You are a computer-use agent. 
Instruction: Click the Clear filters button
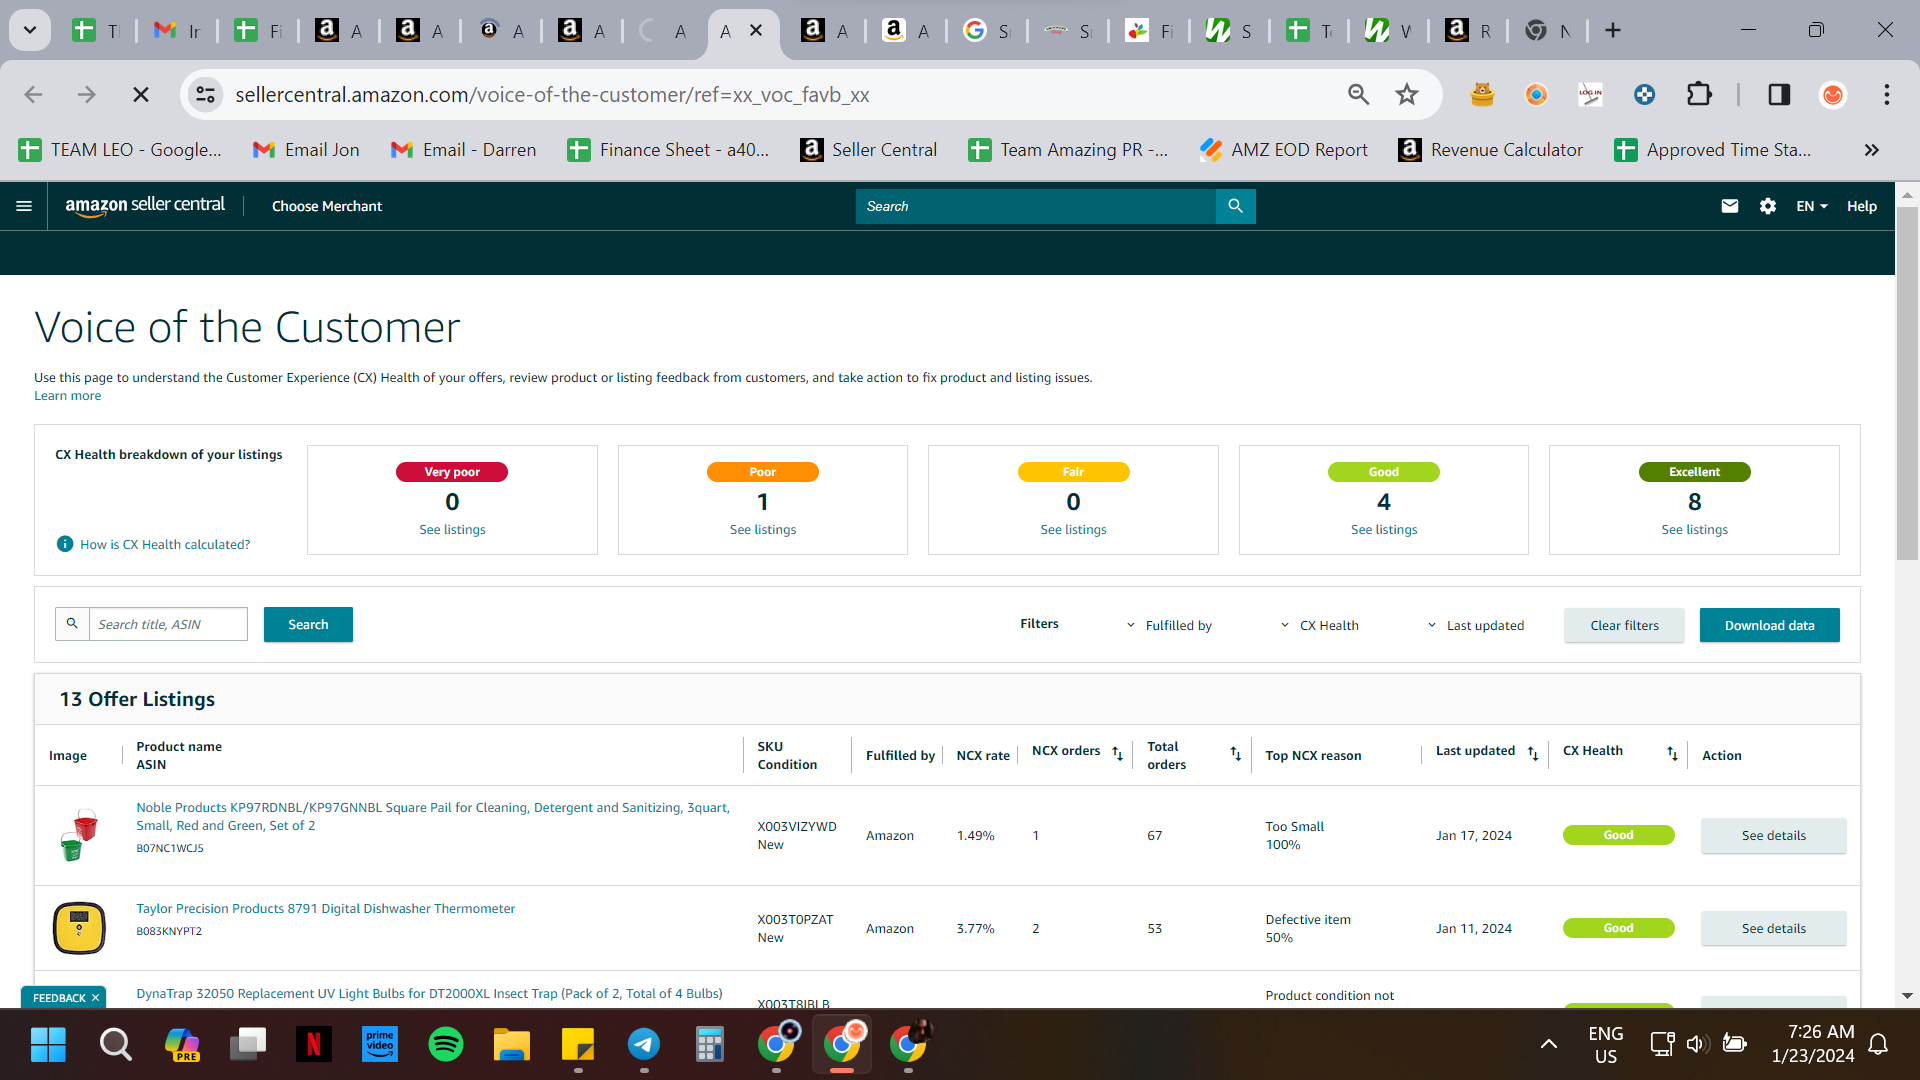[1624, 625]
